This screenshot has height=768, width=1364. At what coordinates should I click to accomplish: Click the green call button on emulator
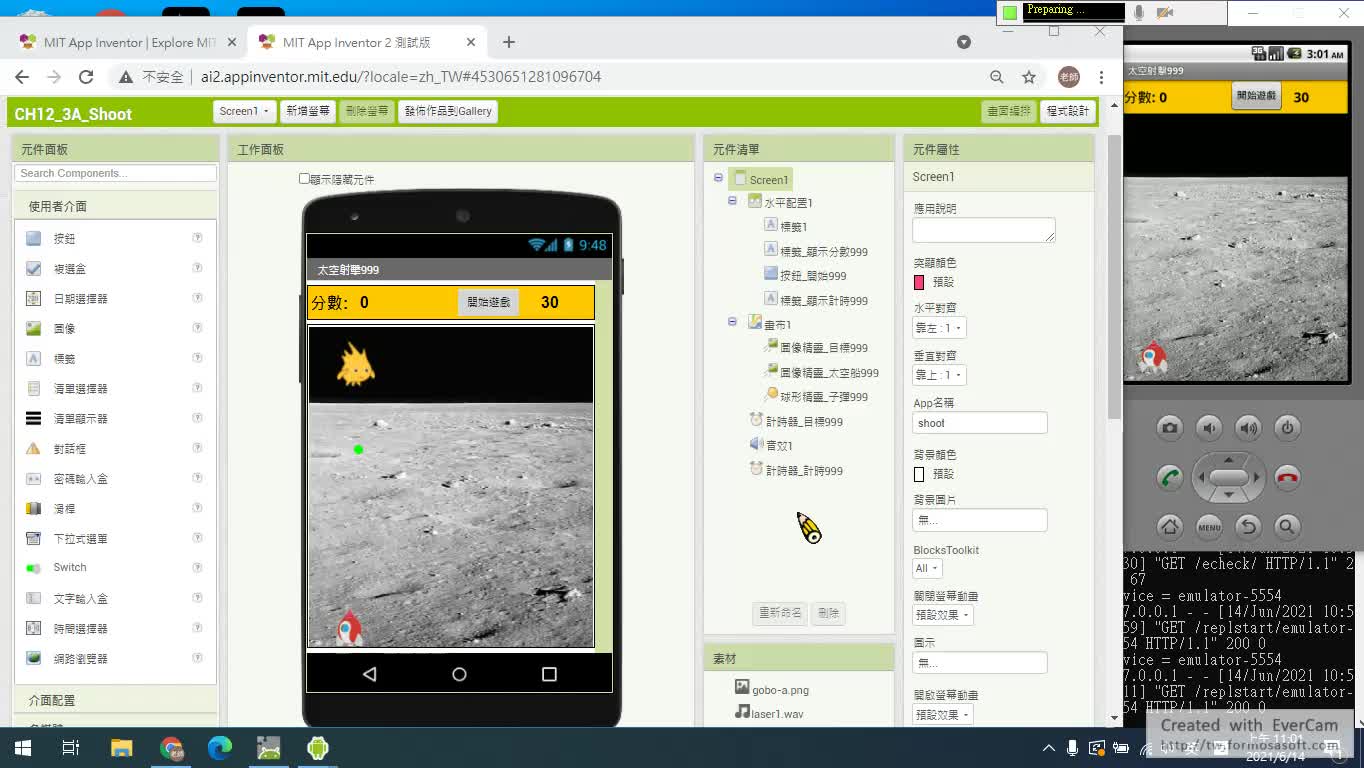(x=1169, y=477)
